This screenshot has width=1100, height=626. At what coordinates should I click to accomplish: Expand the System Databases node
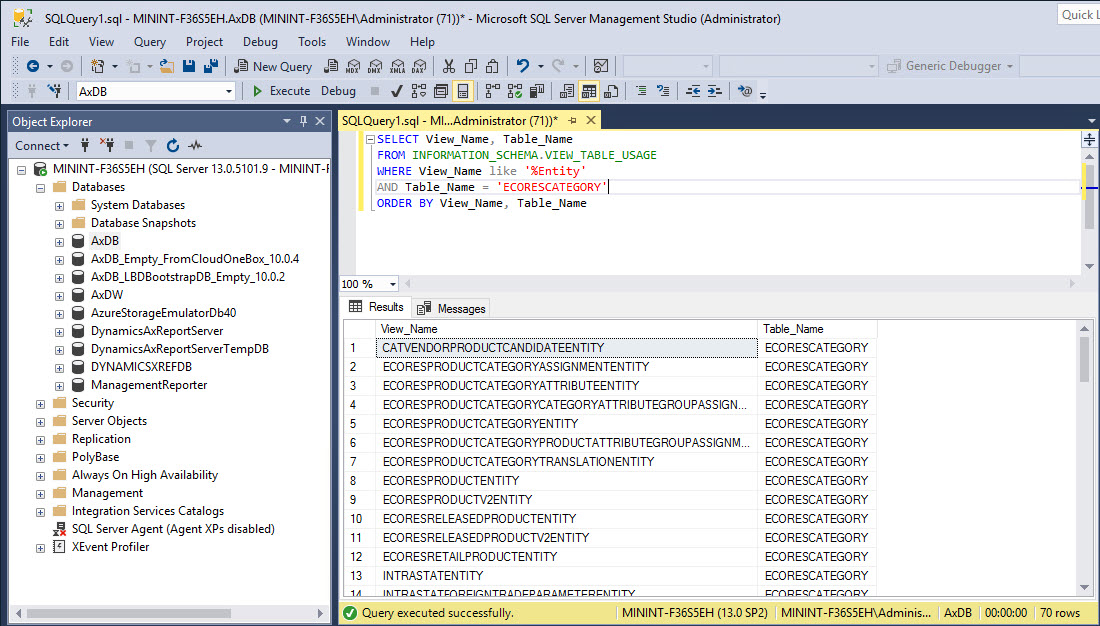[60, 206]
